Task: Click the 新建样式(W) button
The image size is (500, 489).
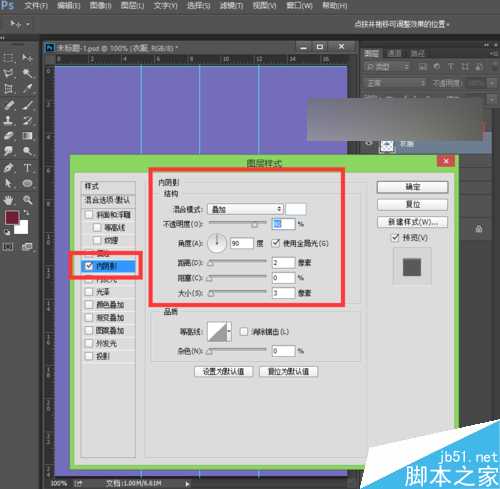Action: coord(412,222)
